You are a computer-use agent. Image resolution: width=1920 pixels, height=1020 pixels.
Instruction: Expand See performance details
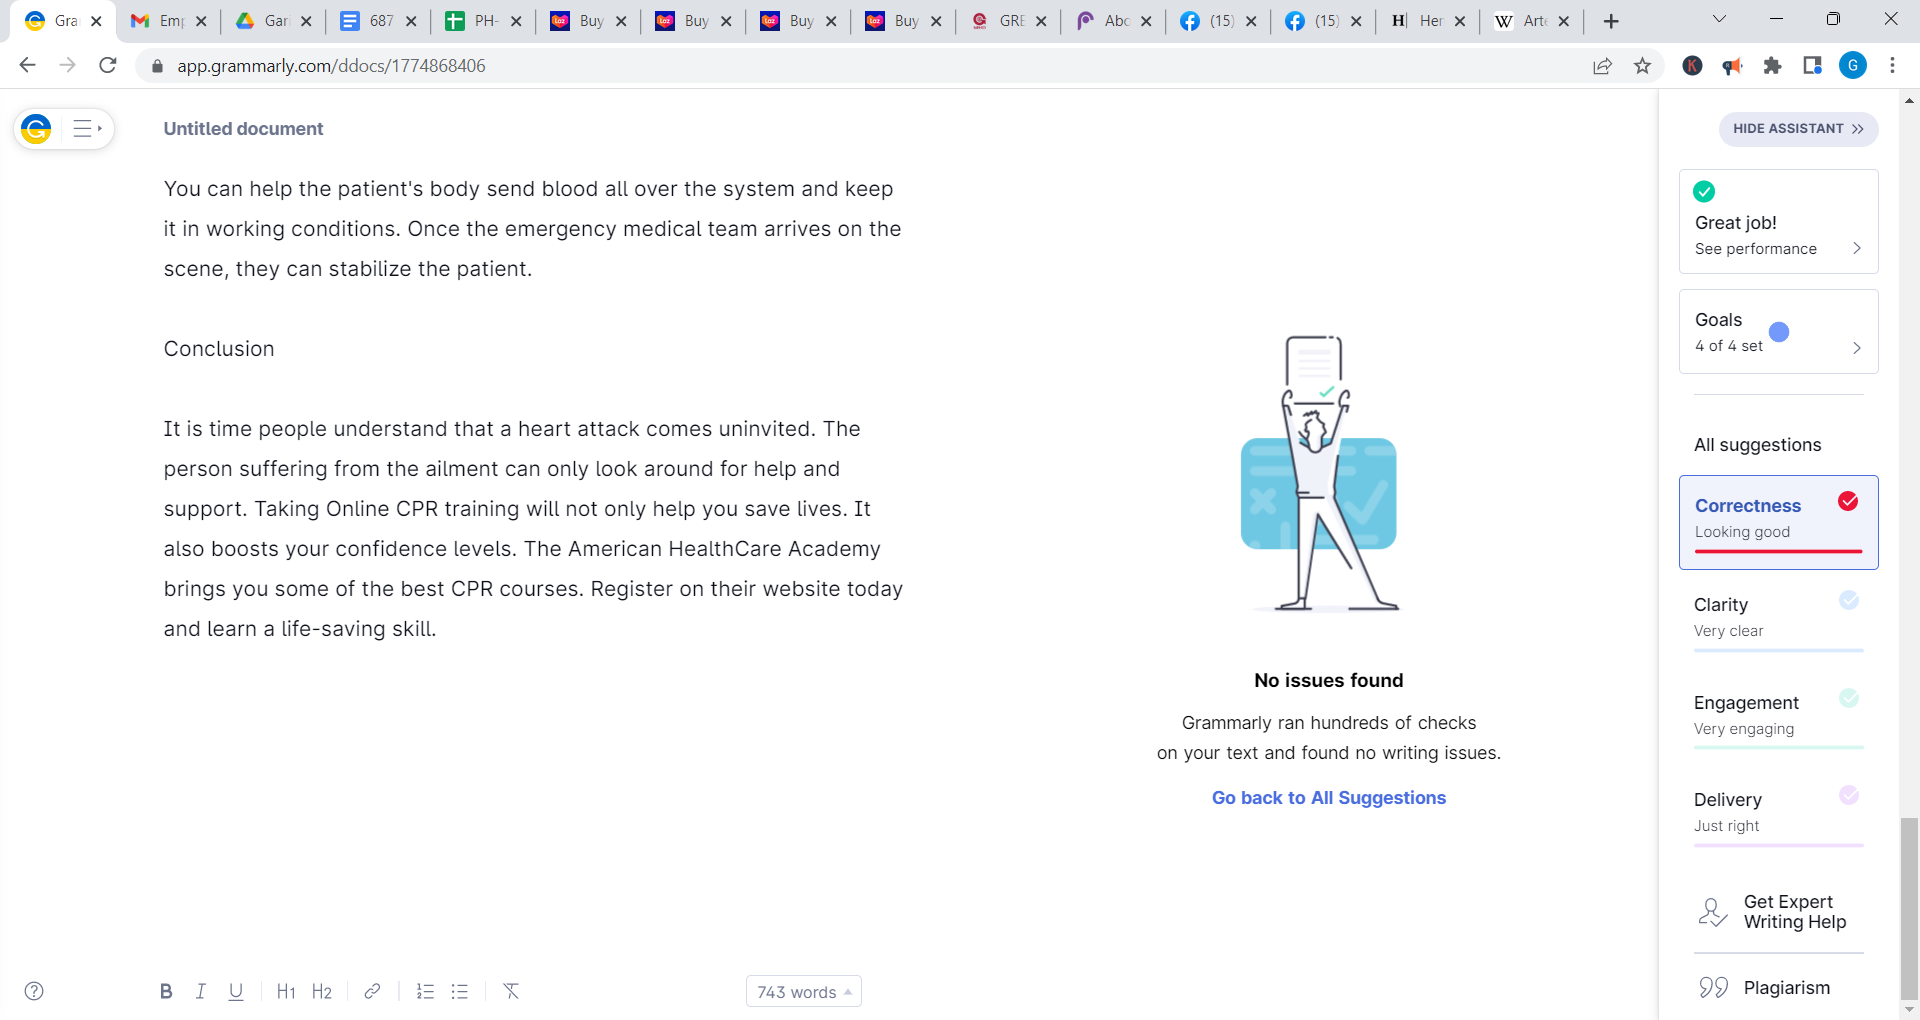1856,248
